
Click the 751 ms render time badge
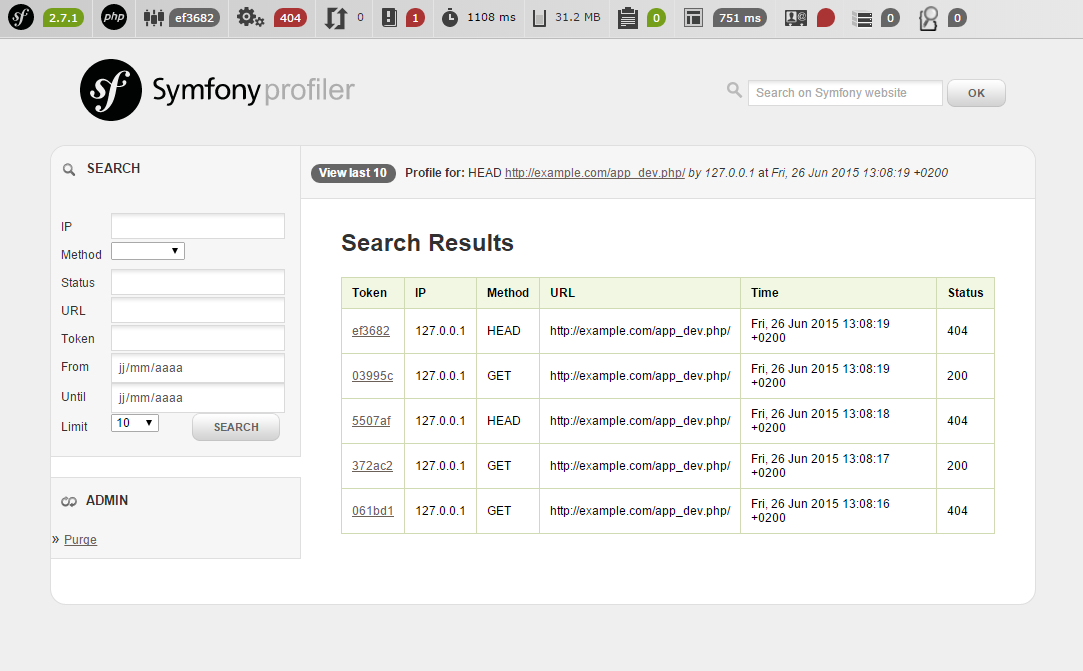tap(739, 18)
